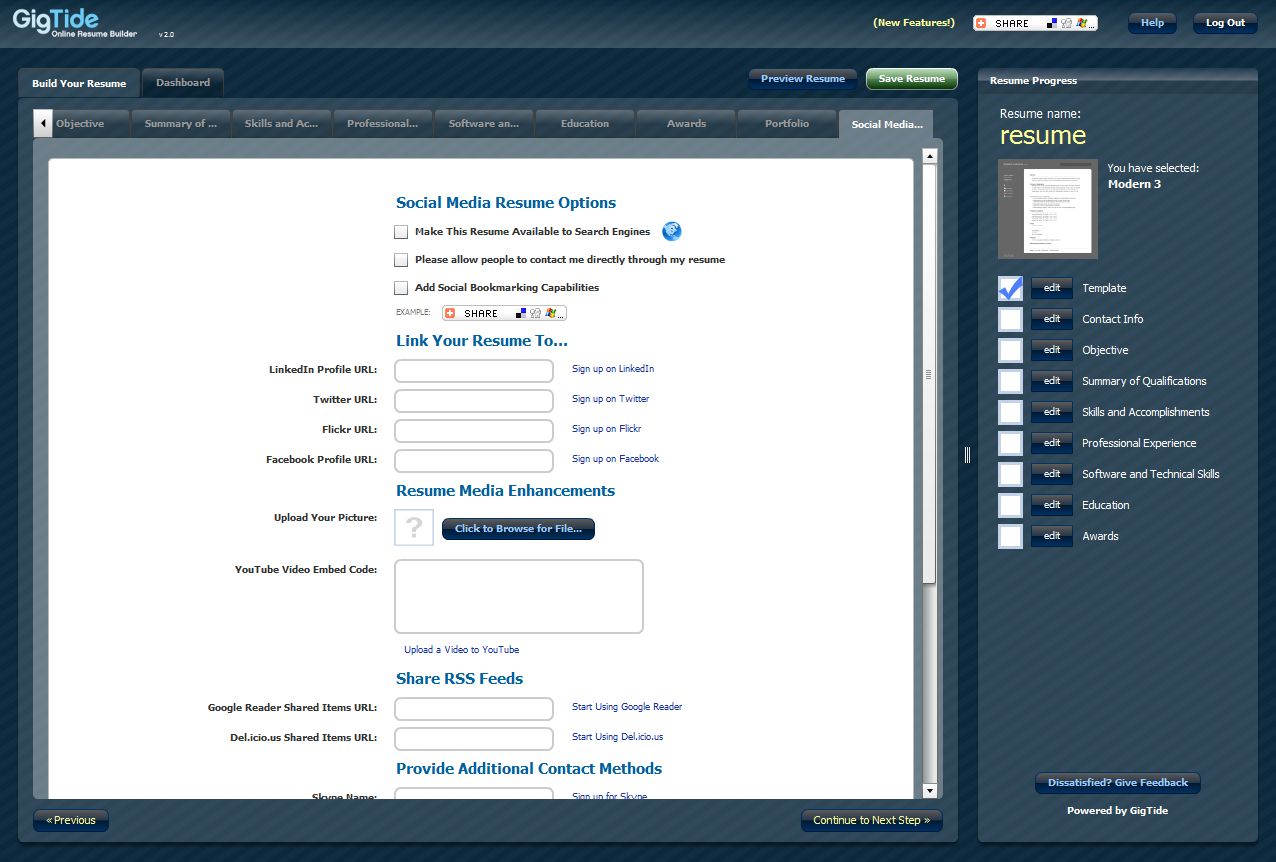Click edit next to Professional Experience
1276x862 pixels.
pyautogui.click(x=1052, y=443)
